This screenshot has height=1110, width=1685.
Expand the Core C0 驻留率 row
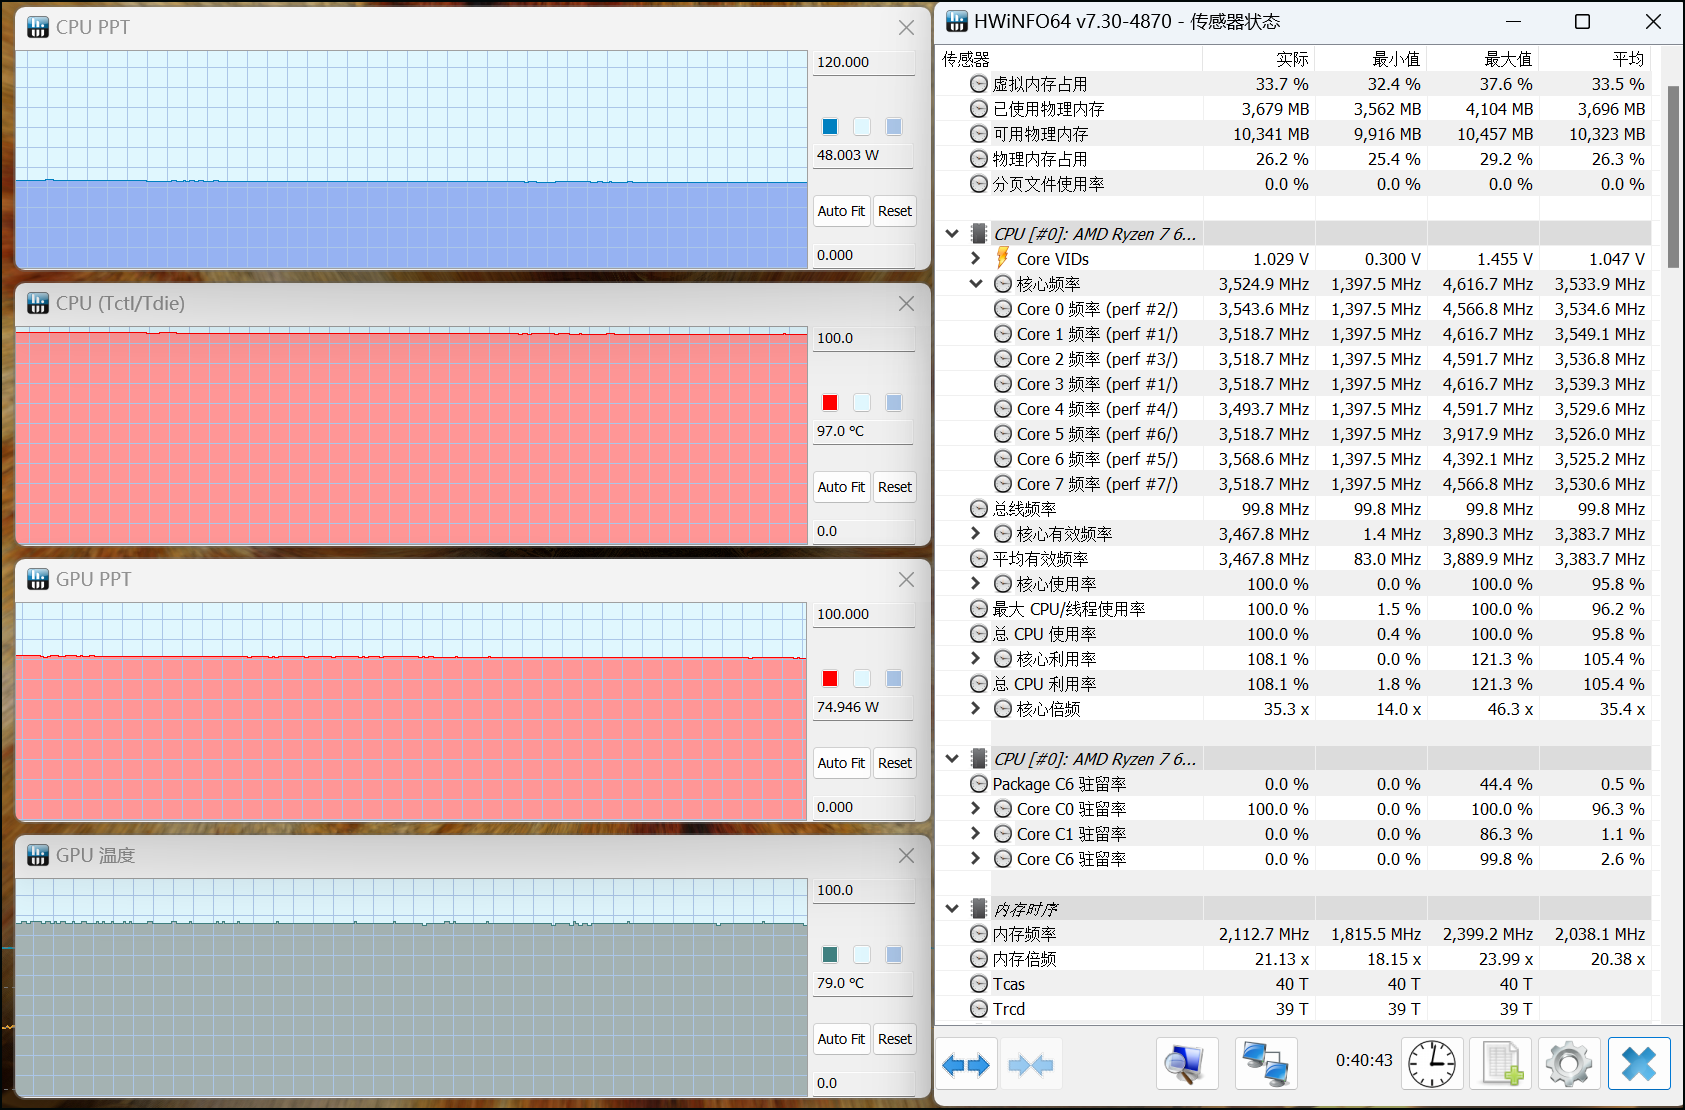[x=976, y=809]
